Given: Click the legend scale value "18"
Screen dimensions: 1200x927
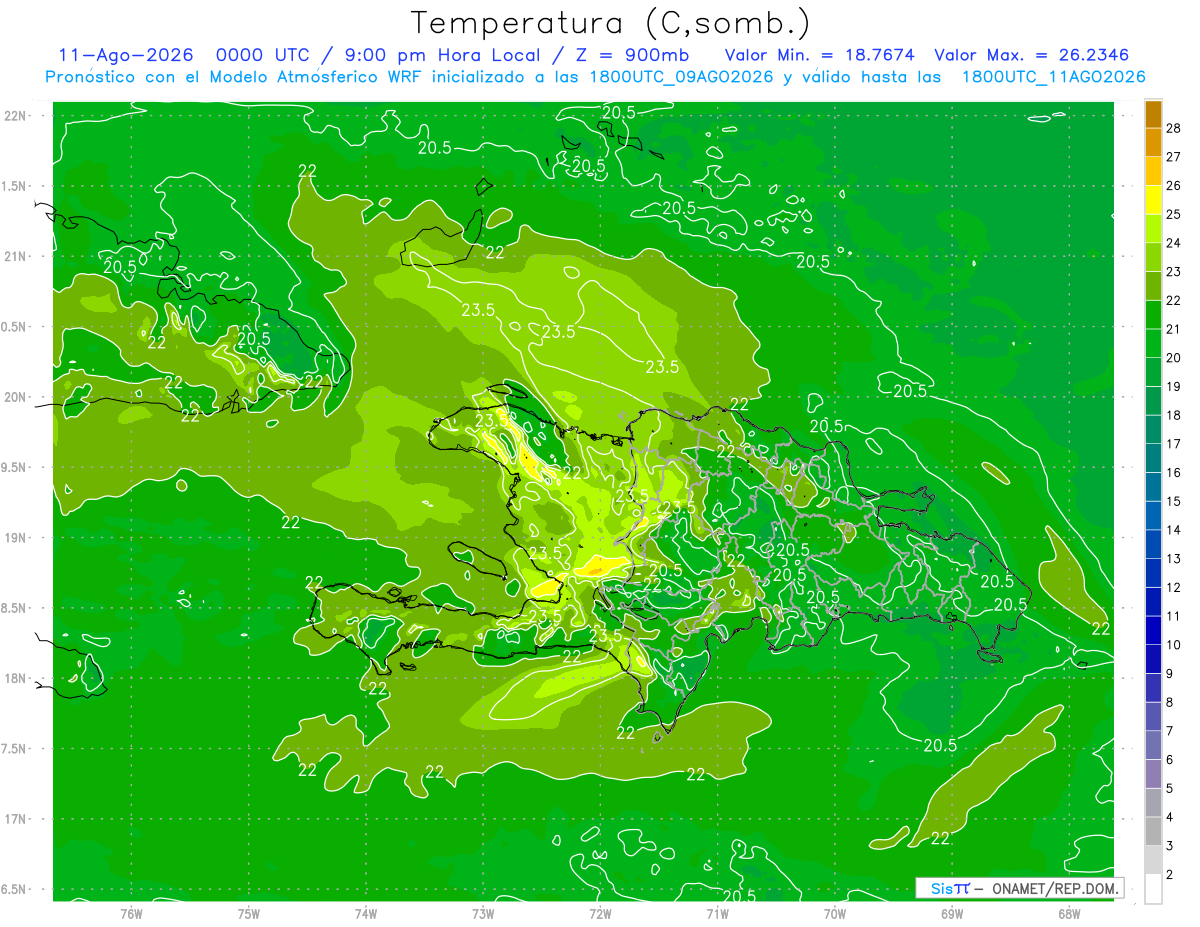Looking at the screenshot, I should [1174, 415].
